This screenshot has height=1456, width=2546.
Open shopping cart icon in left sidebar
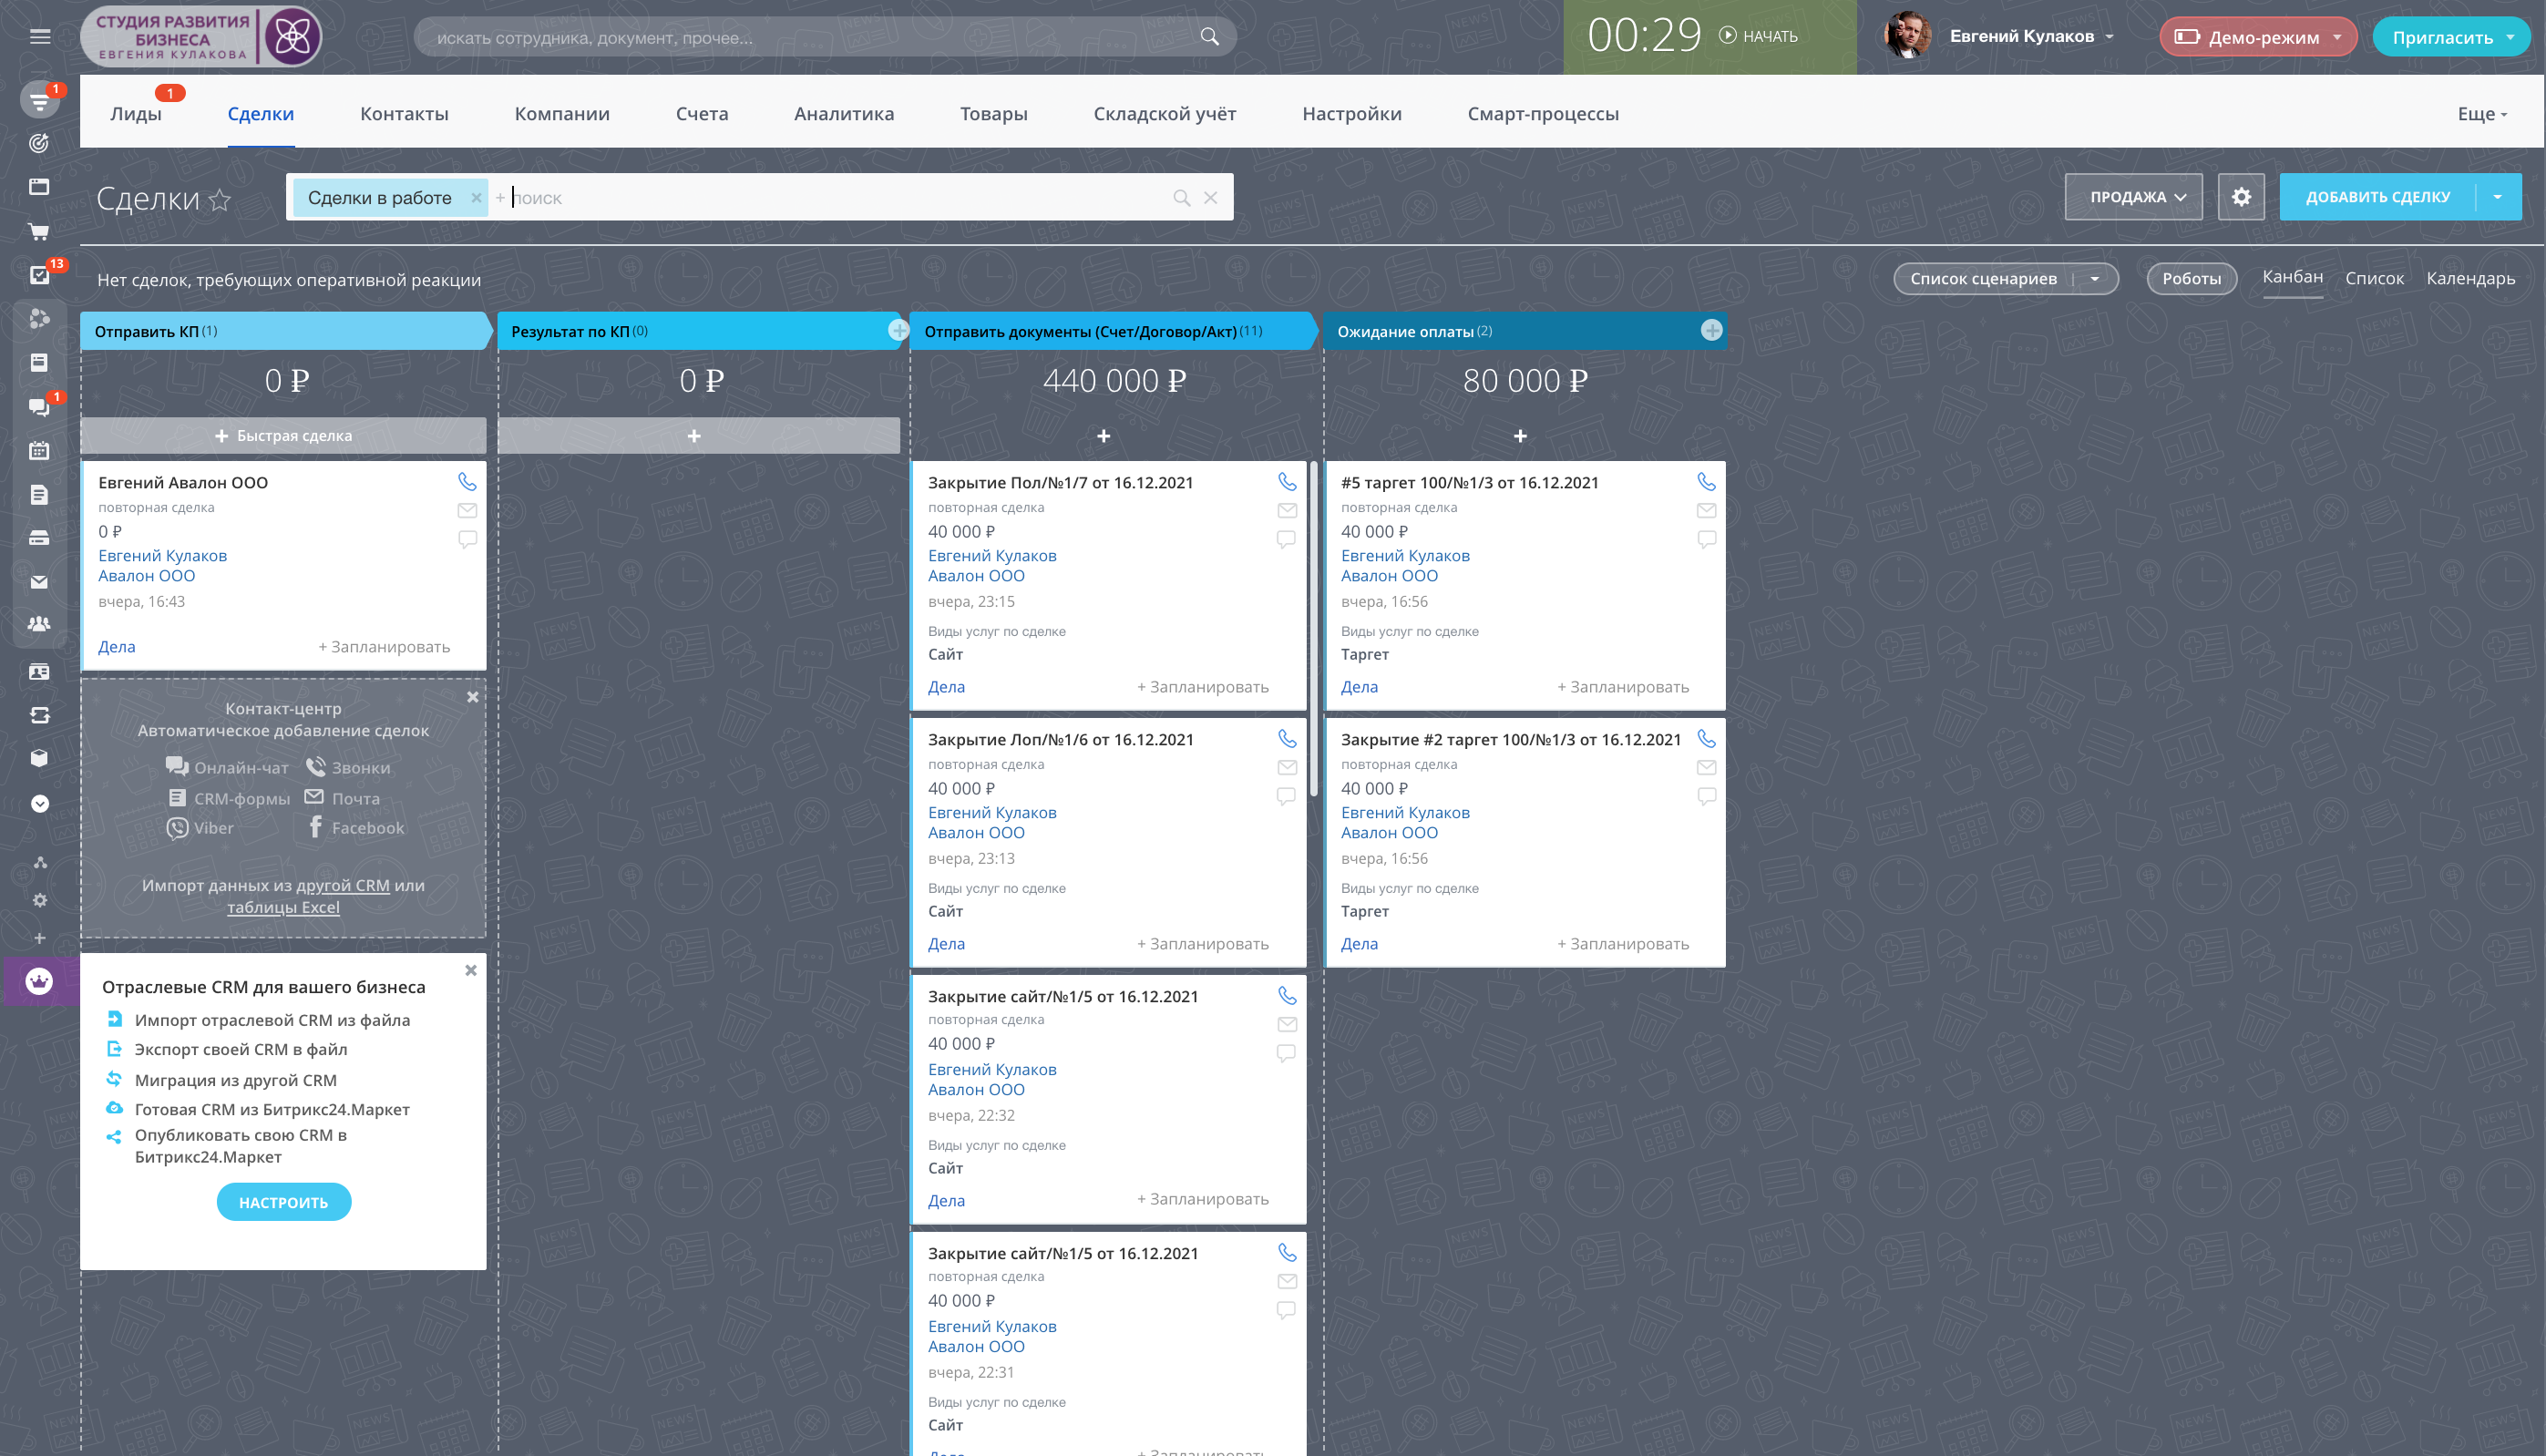[x=39, y=232]
